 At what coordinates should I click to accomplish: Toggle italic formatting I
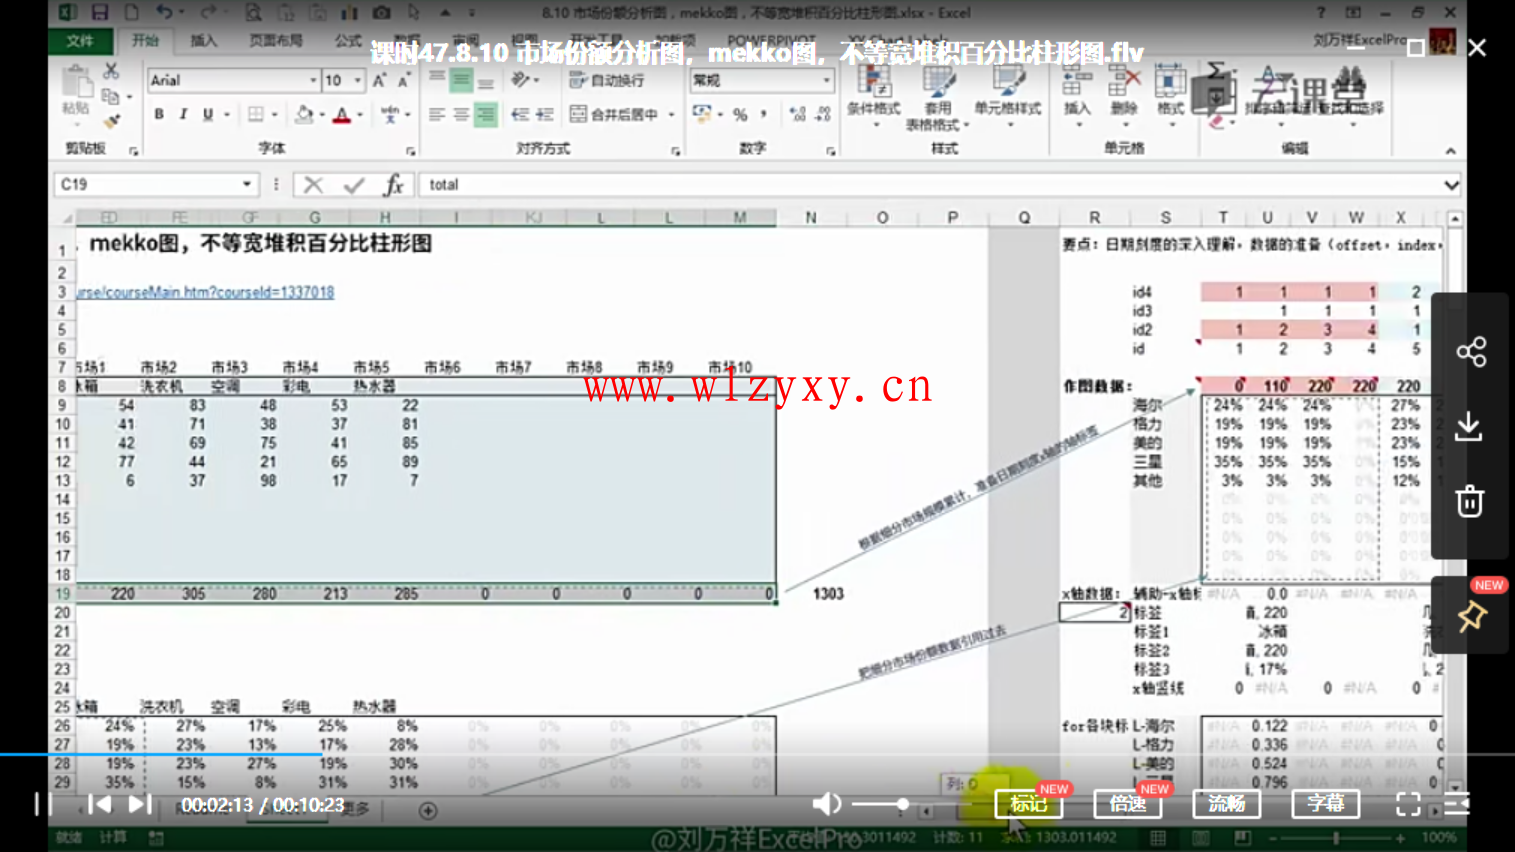click(183, 115)
